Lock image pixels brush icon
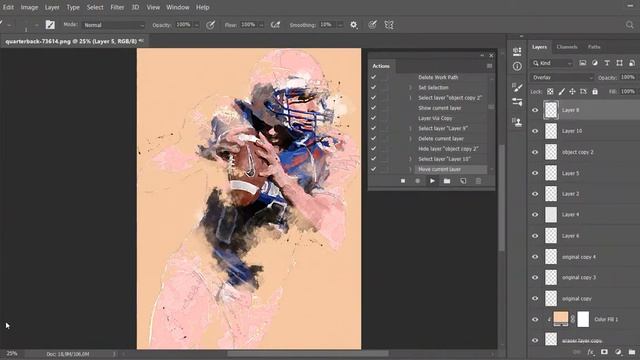Image resolution: width=640 pixels, height=360 pixels. point(562,92)
